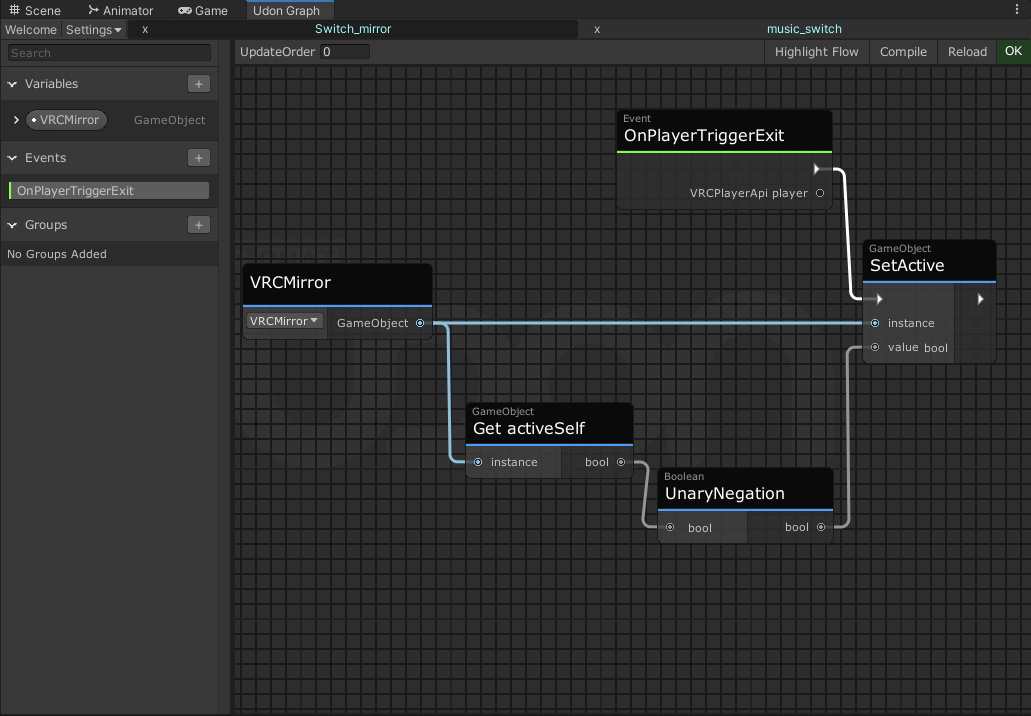This screenshot has width=1031, height=716.
Task: Click the VRCMirror GameObject output port
Action: 420,323
